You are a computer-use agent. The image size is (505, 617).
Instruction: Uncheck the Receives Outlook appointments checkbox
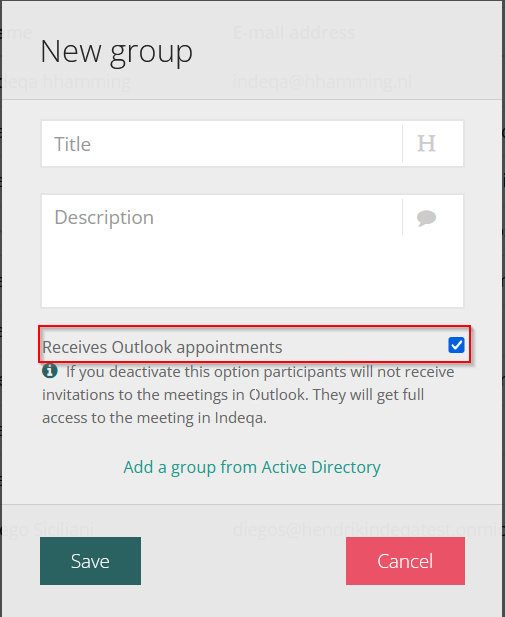(x=456, y=345)
